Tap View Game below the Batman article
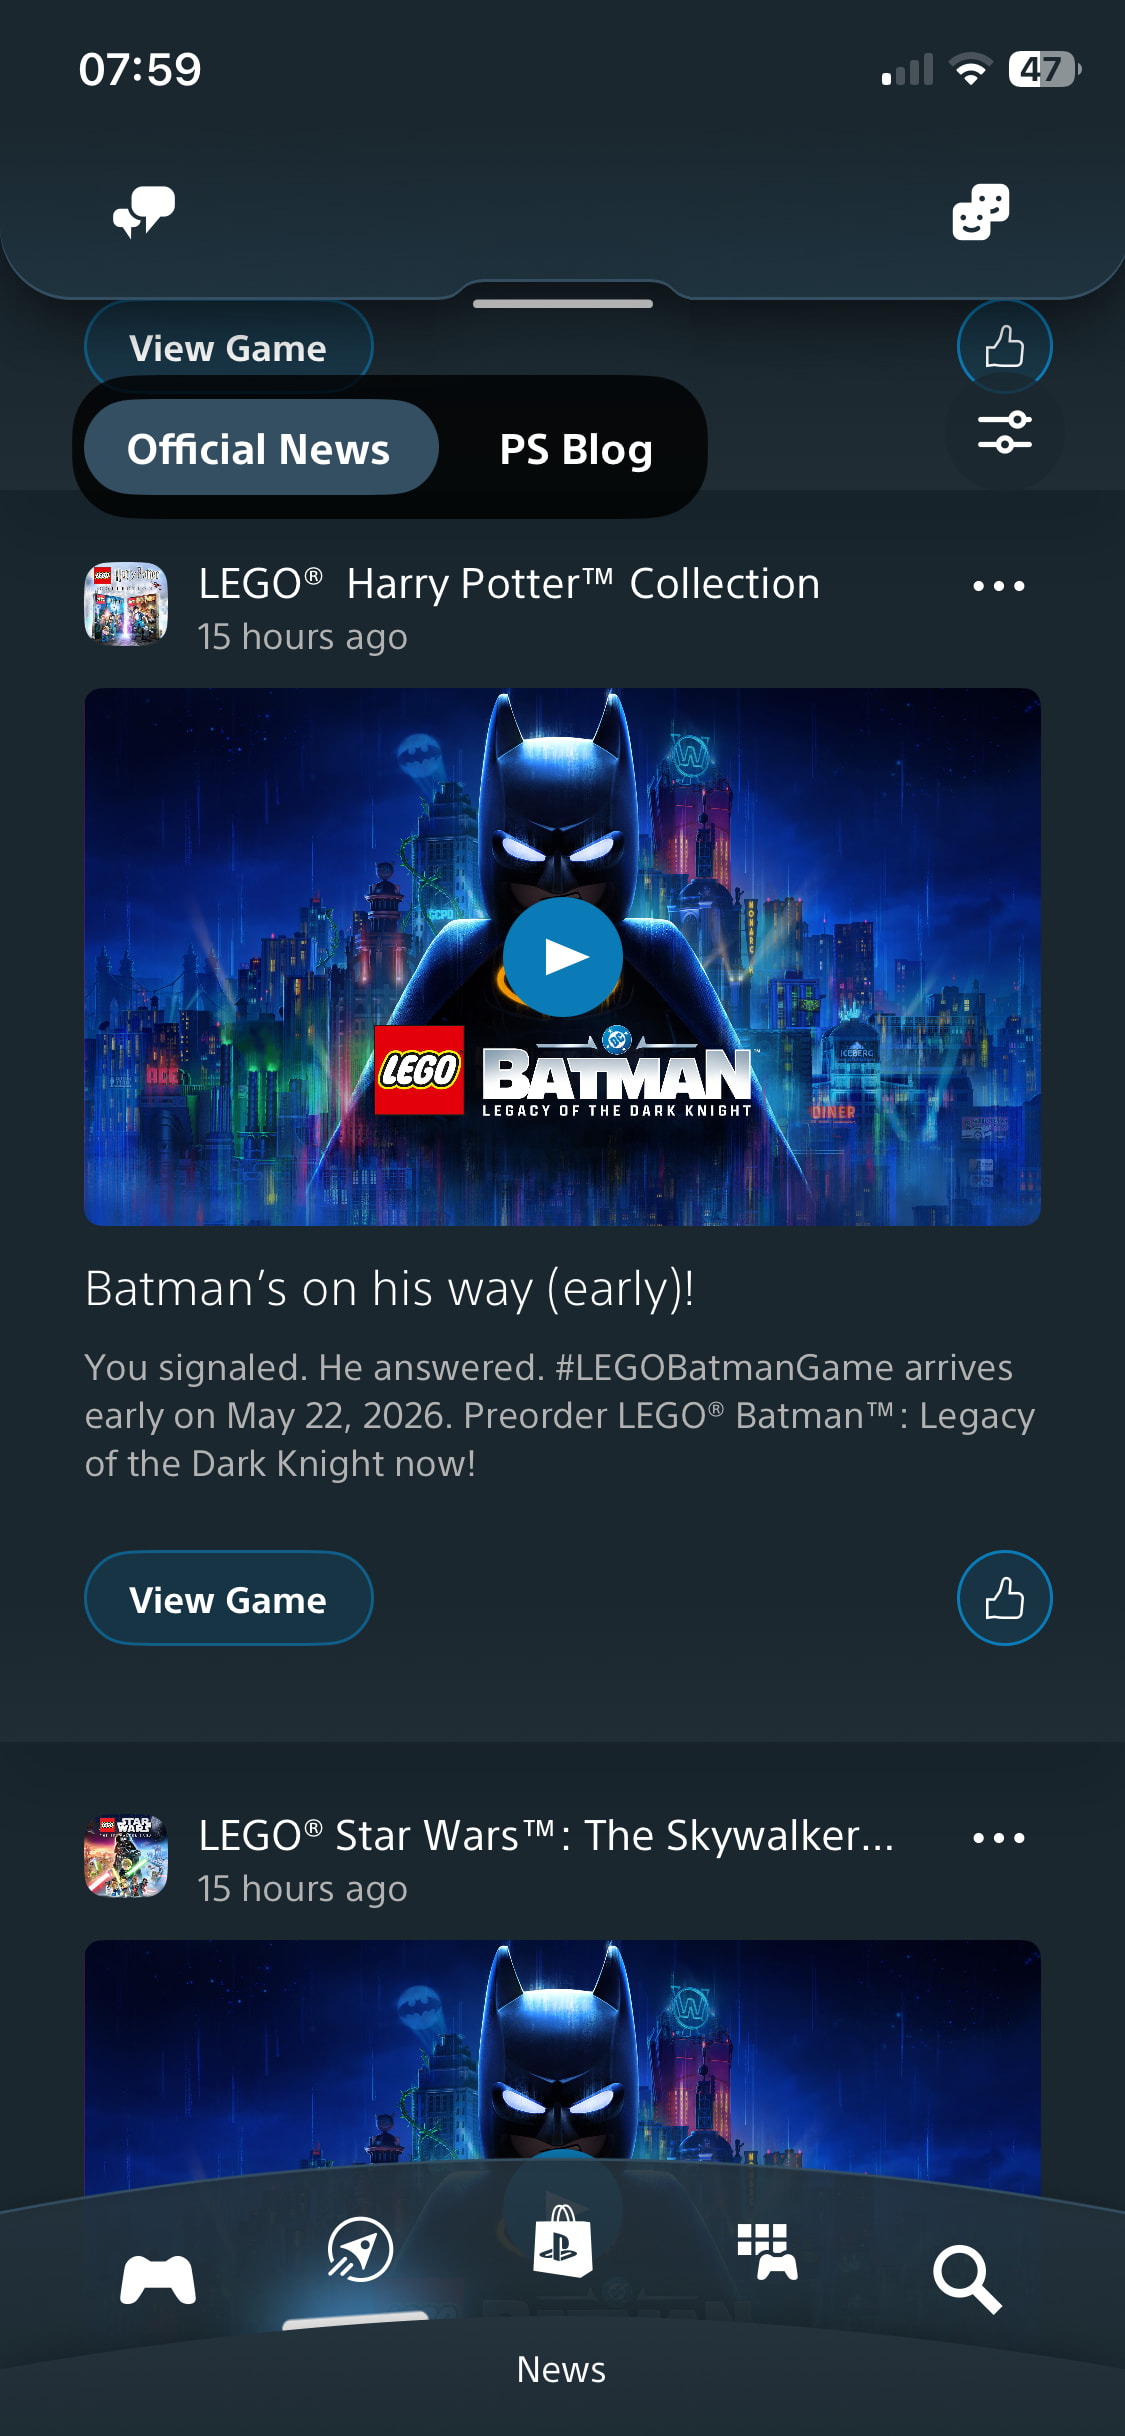Screen dimensions: 1125x2436 click(x=228, y=1598)
